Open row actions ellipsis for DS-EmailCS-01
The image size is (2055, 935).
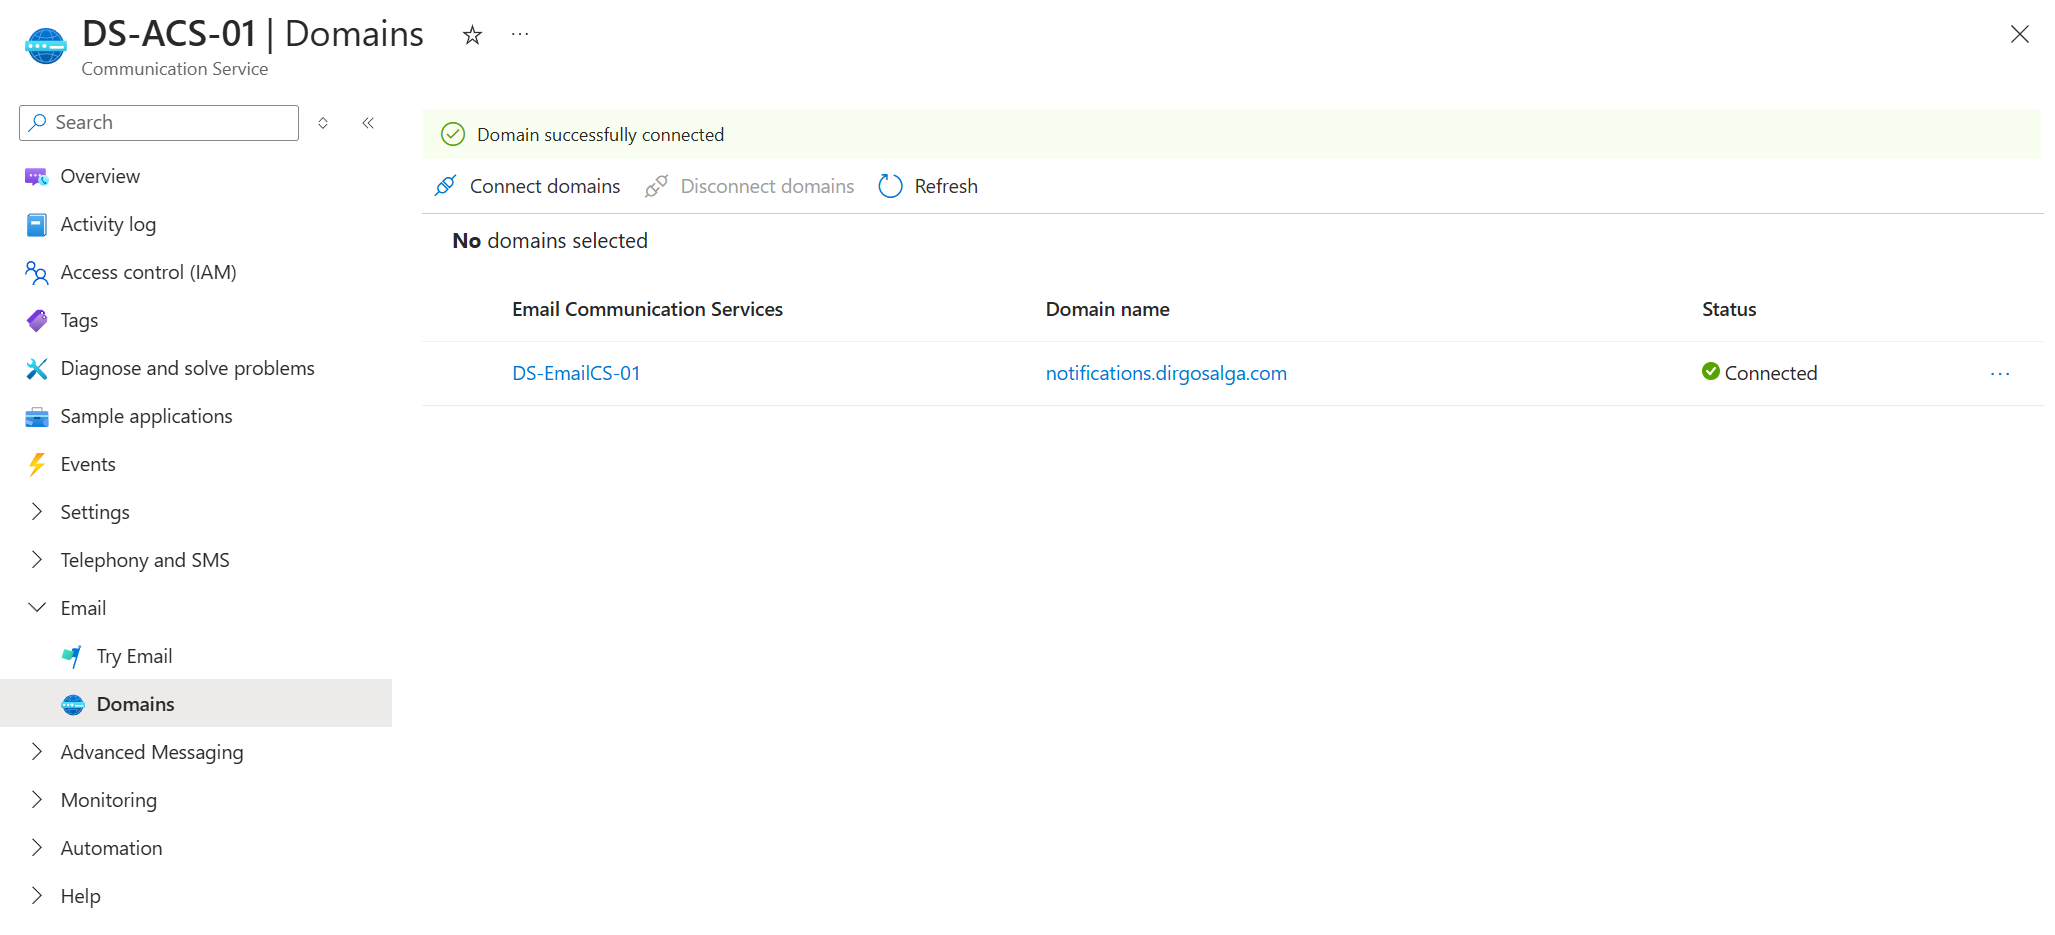point(1999,374)
